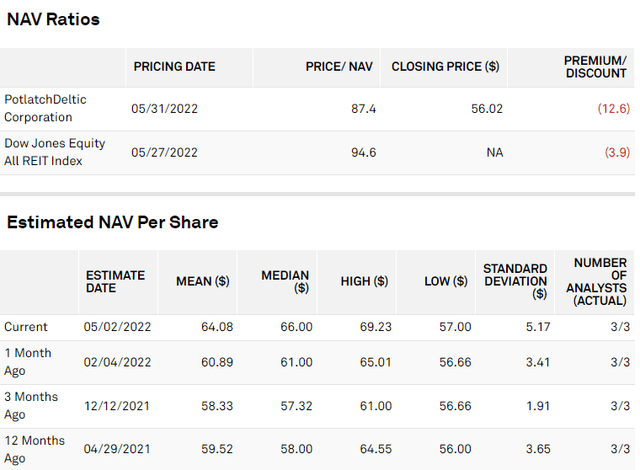Click low 56.66 in 3 Months Ago row
The height and width of the screenshot is (470, 640).
pyautogui.click(x=455, y=406)
